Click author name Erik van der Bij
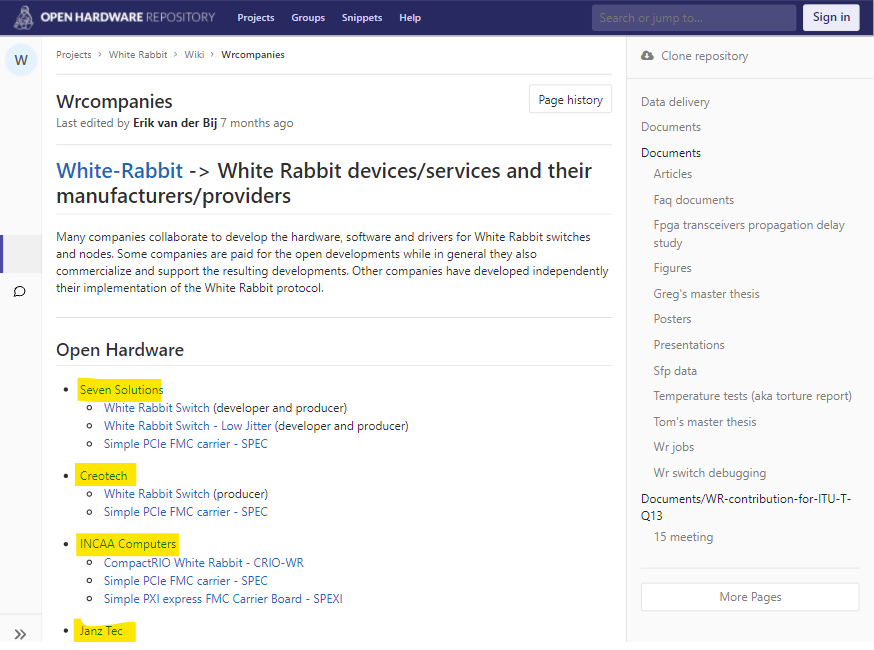874x650 pixels. pos(175,123)
